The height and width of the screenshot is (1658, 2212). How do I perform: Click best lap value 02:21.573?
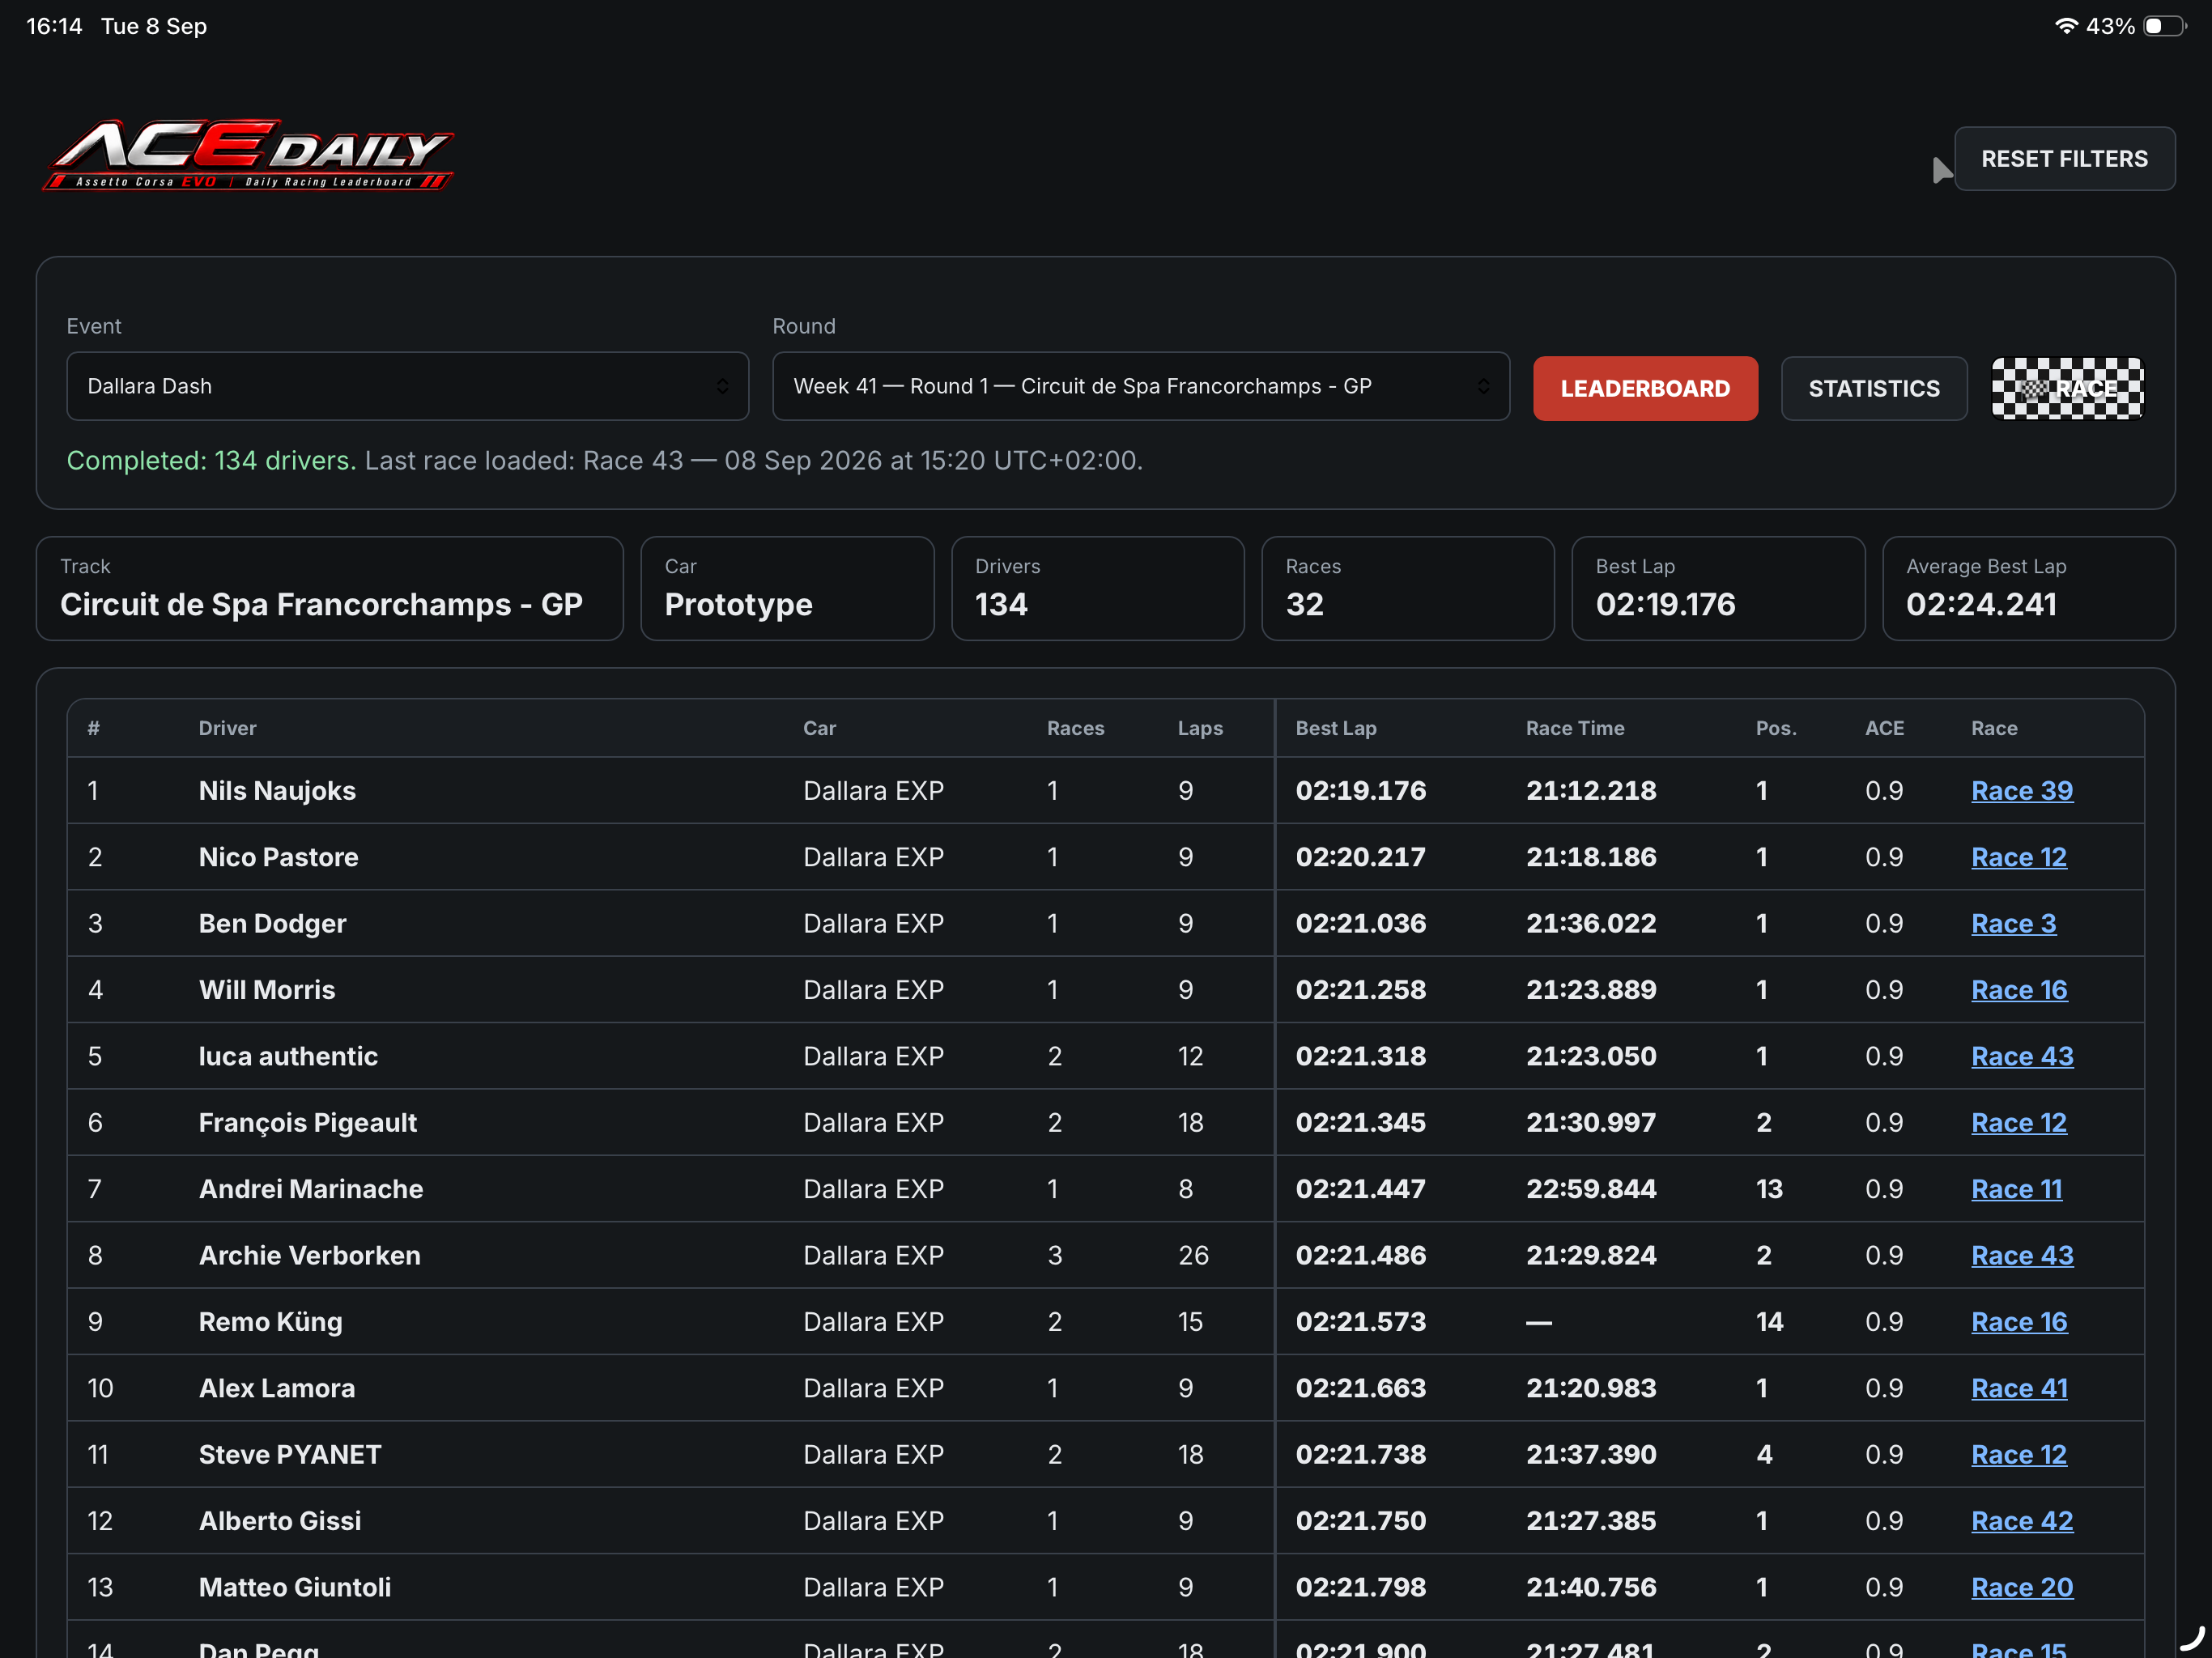[1361, 1322]
